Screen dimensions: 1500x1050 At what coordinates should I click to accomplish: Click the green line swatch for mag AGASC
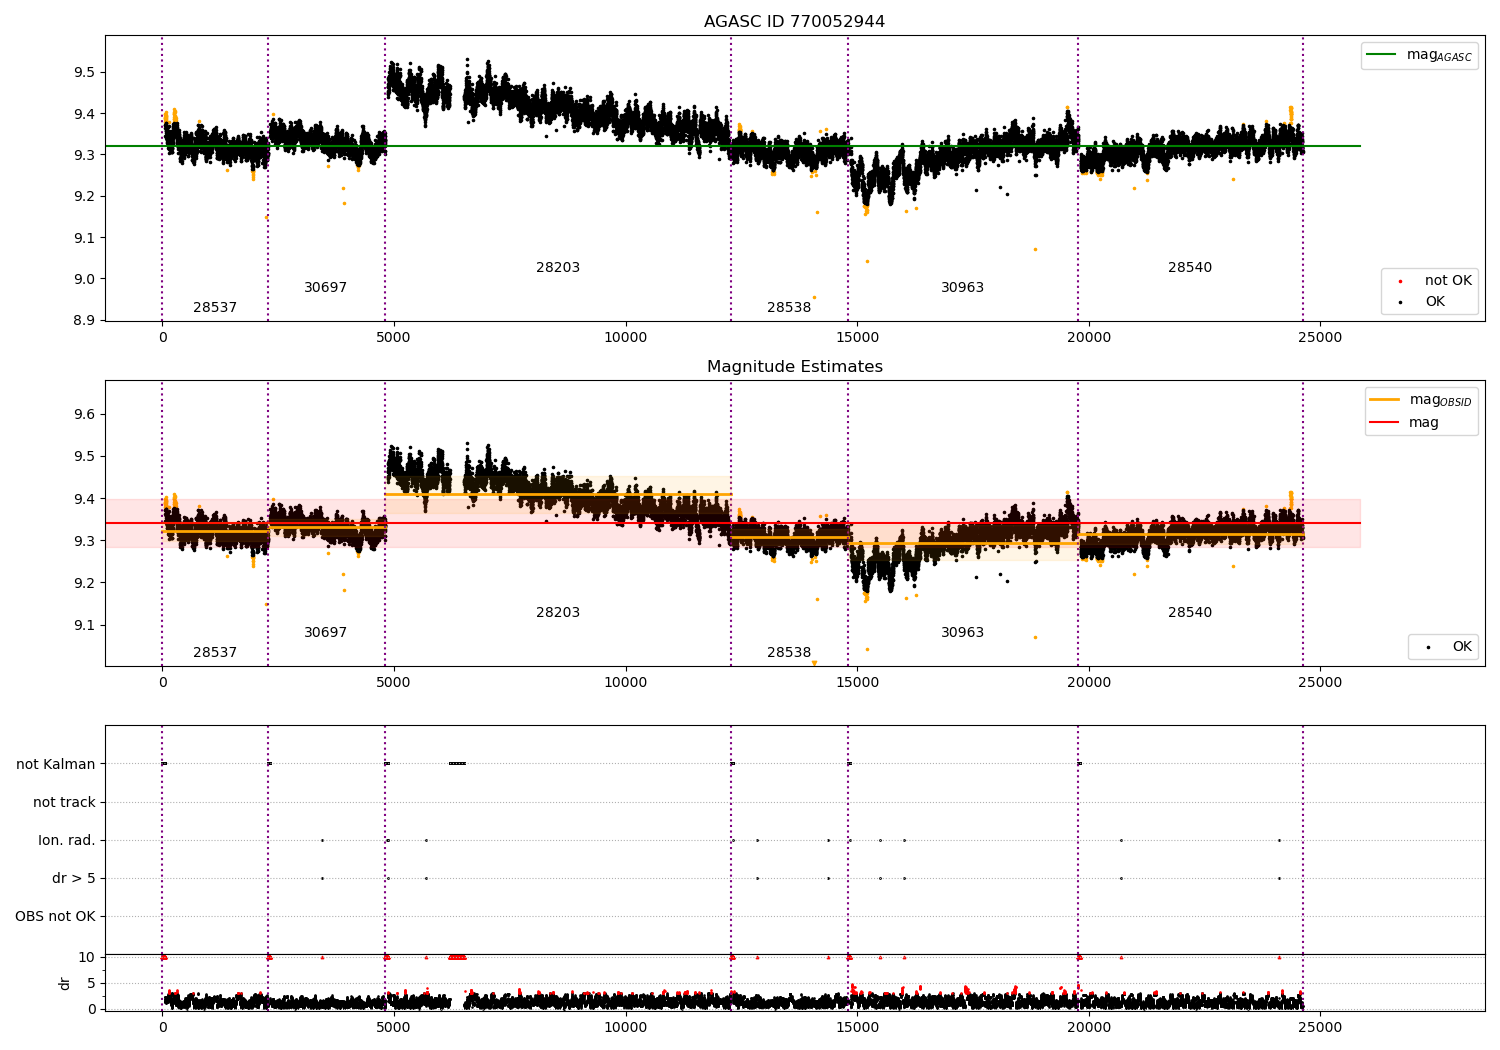pyautogui.click(x=1382, y=55)
